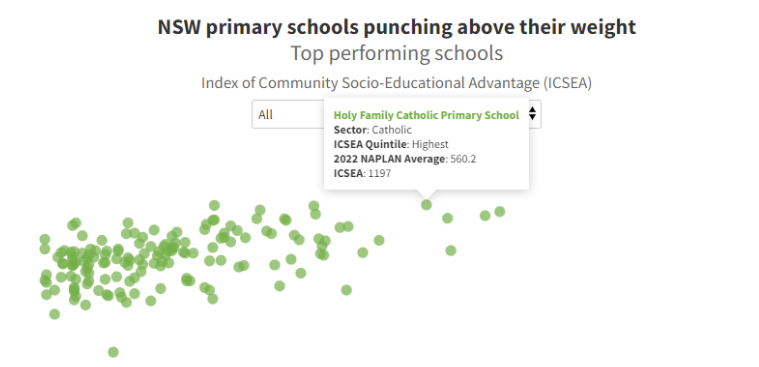Select the dot under the Holy Family tooltip pointer
Screen dimensions: 759x367
[426, 205]
